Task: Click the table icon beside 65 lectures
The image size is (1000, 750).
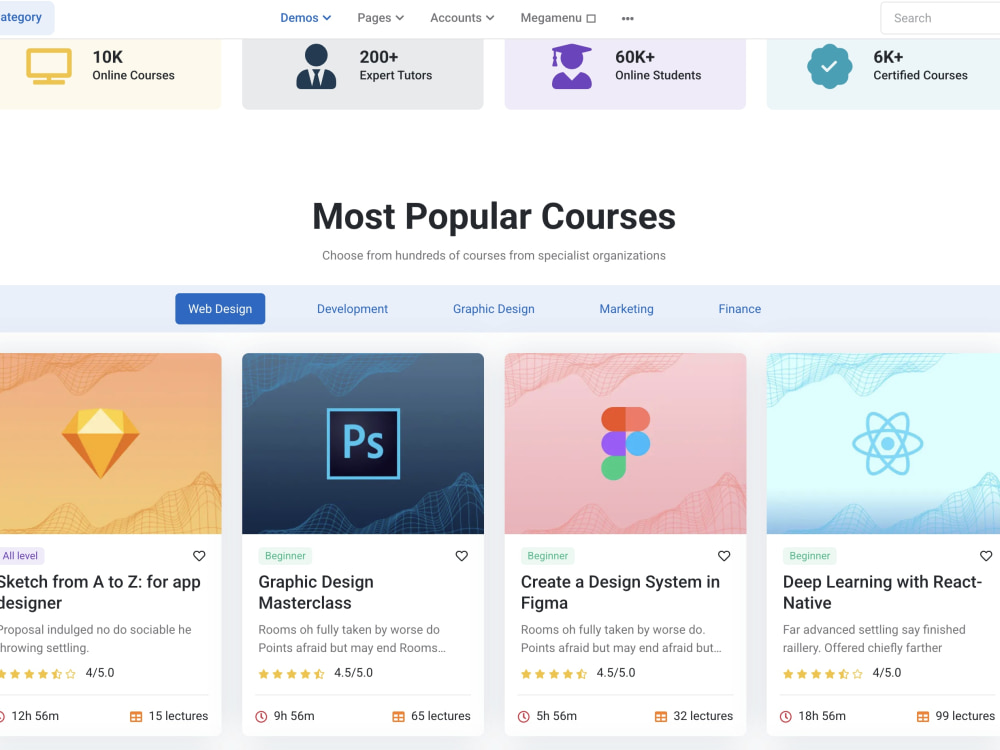Action: pos(399,716)
